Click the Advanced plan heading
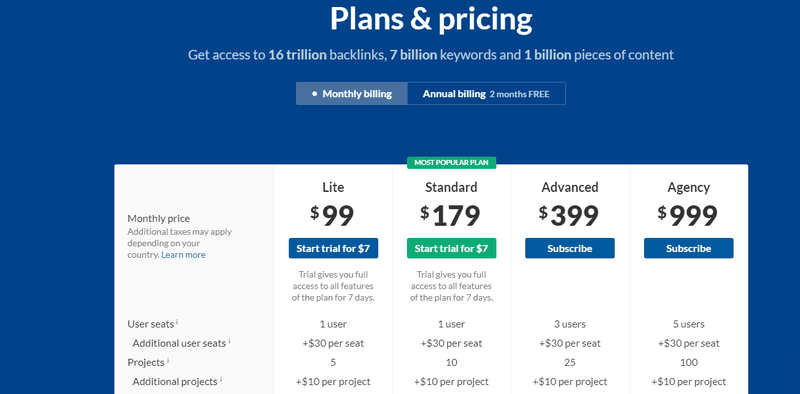The image size is (800, 394). click(570, 187)
